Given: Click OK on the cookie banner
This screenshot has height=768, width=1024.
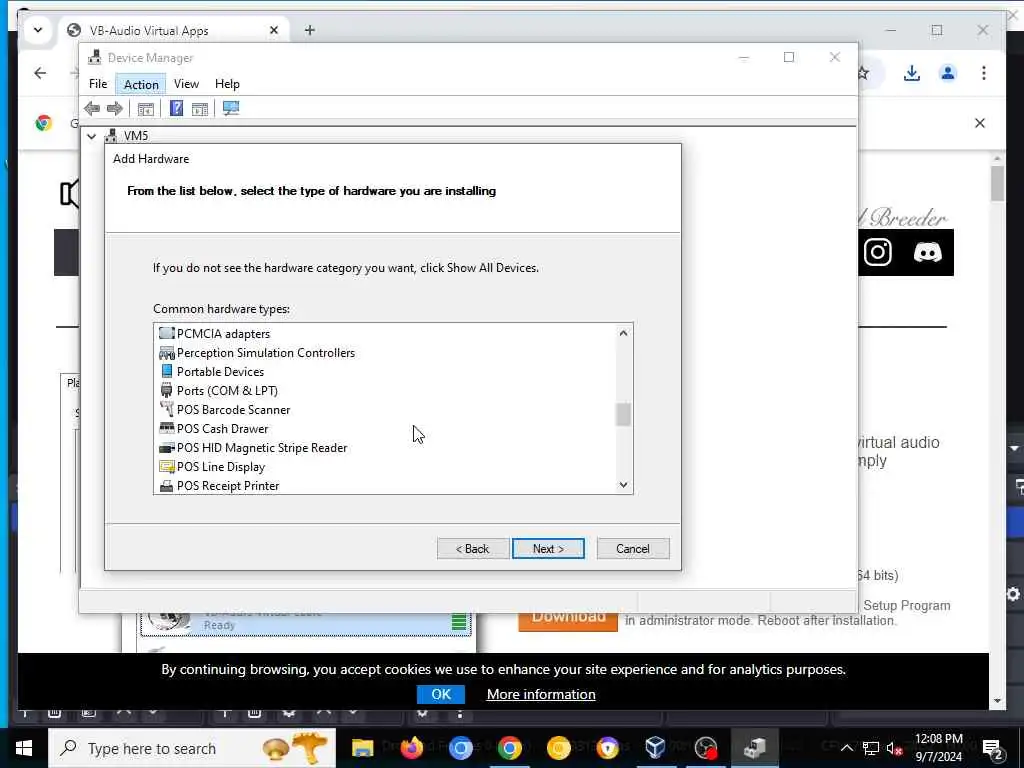Looking at the screenshot, I should (x=441, y=694).
